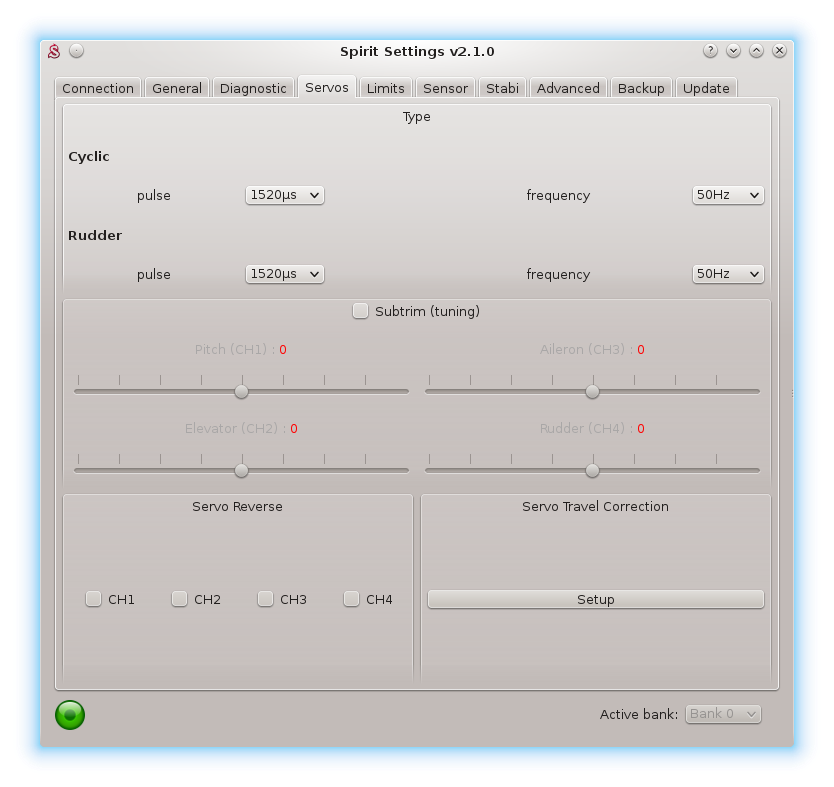Open the Active bank selector
The width and height of the screenshot is (834, 787).
coord(723,714)
